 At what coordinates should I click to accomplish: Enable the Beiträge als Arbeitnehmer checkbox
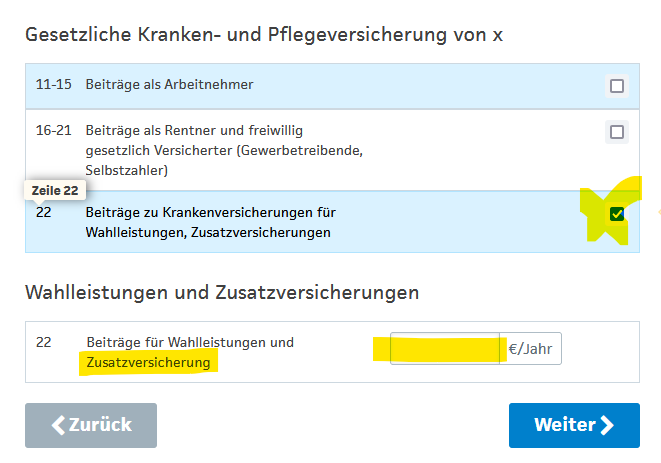tap(617, 86)
